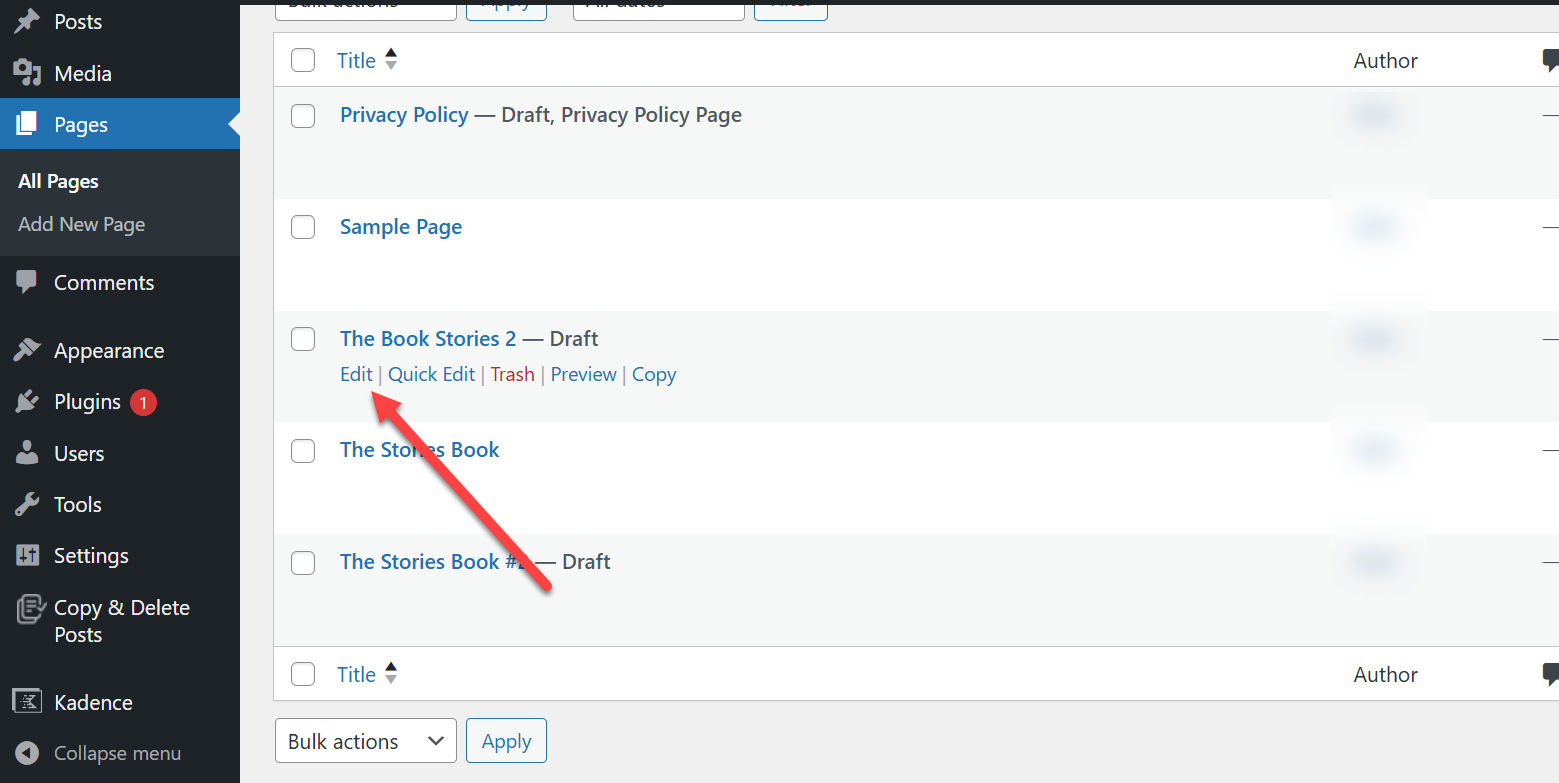Click the Pages icon in sidebar
1559x783 pixels.
click(27, 124)
